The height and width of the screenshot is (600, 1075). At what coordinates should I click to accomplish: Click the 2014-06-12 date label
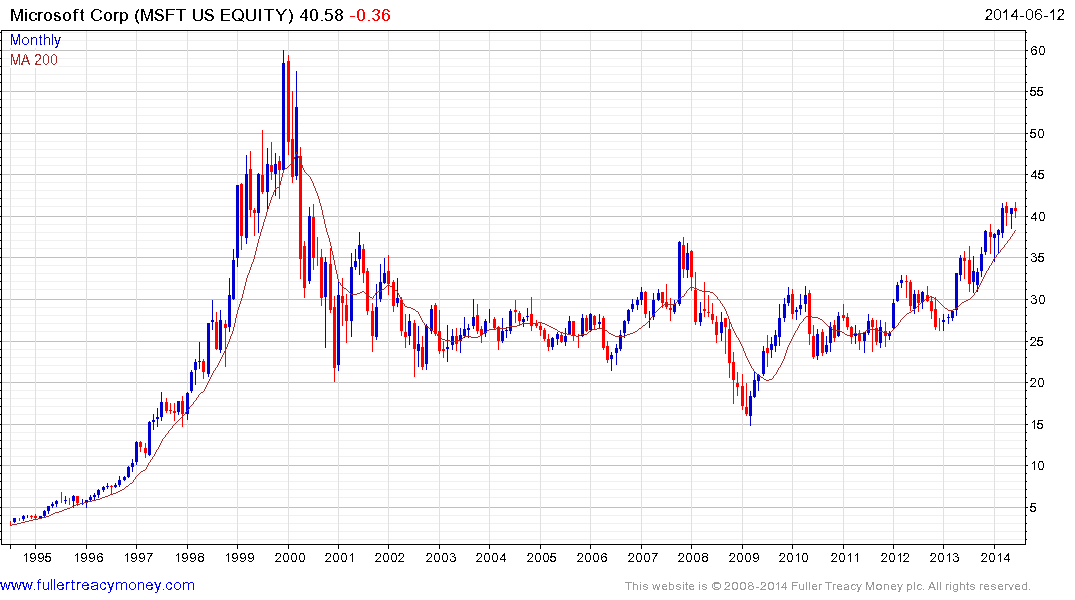click(1024, 15)
